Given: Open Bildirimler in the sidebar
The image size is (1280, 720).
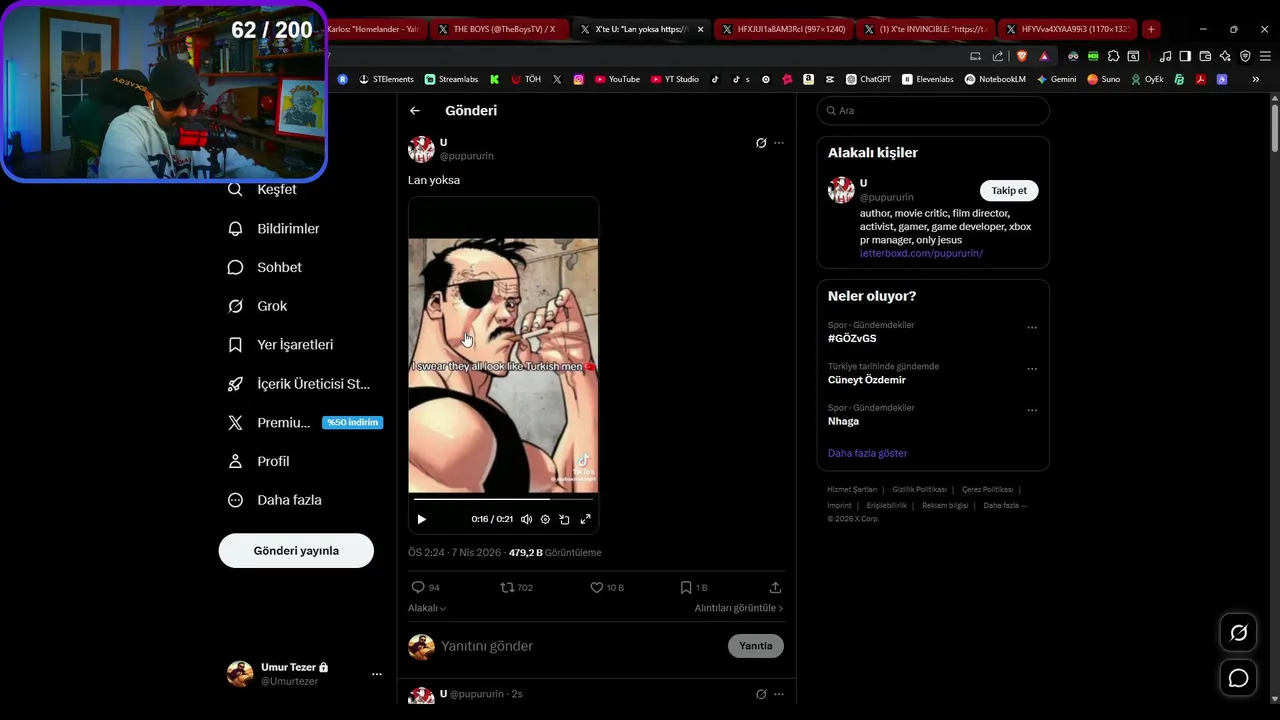Looking at the screenshot, I should click(x=274, y=228).
